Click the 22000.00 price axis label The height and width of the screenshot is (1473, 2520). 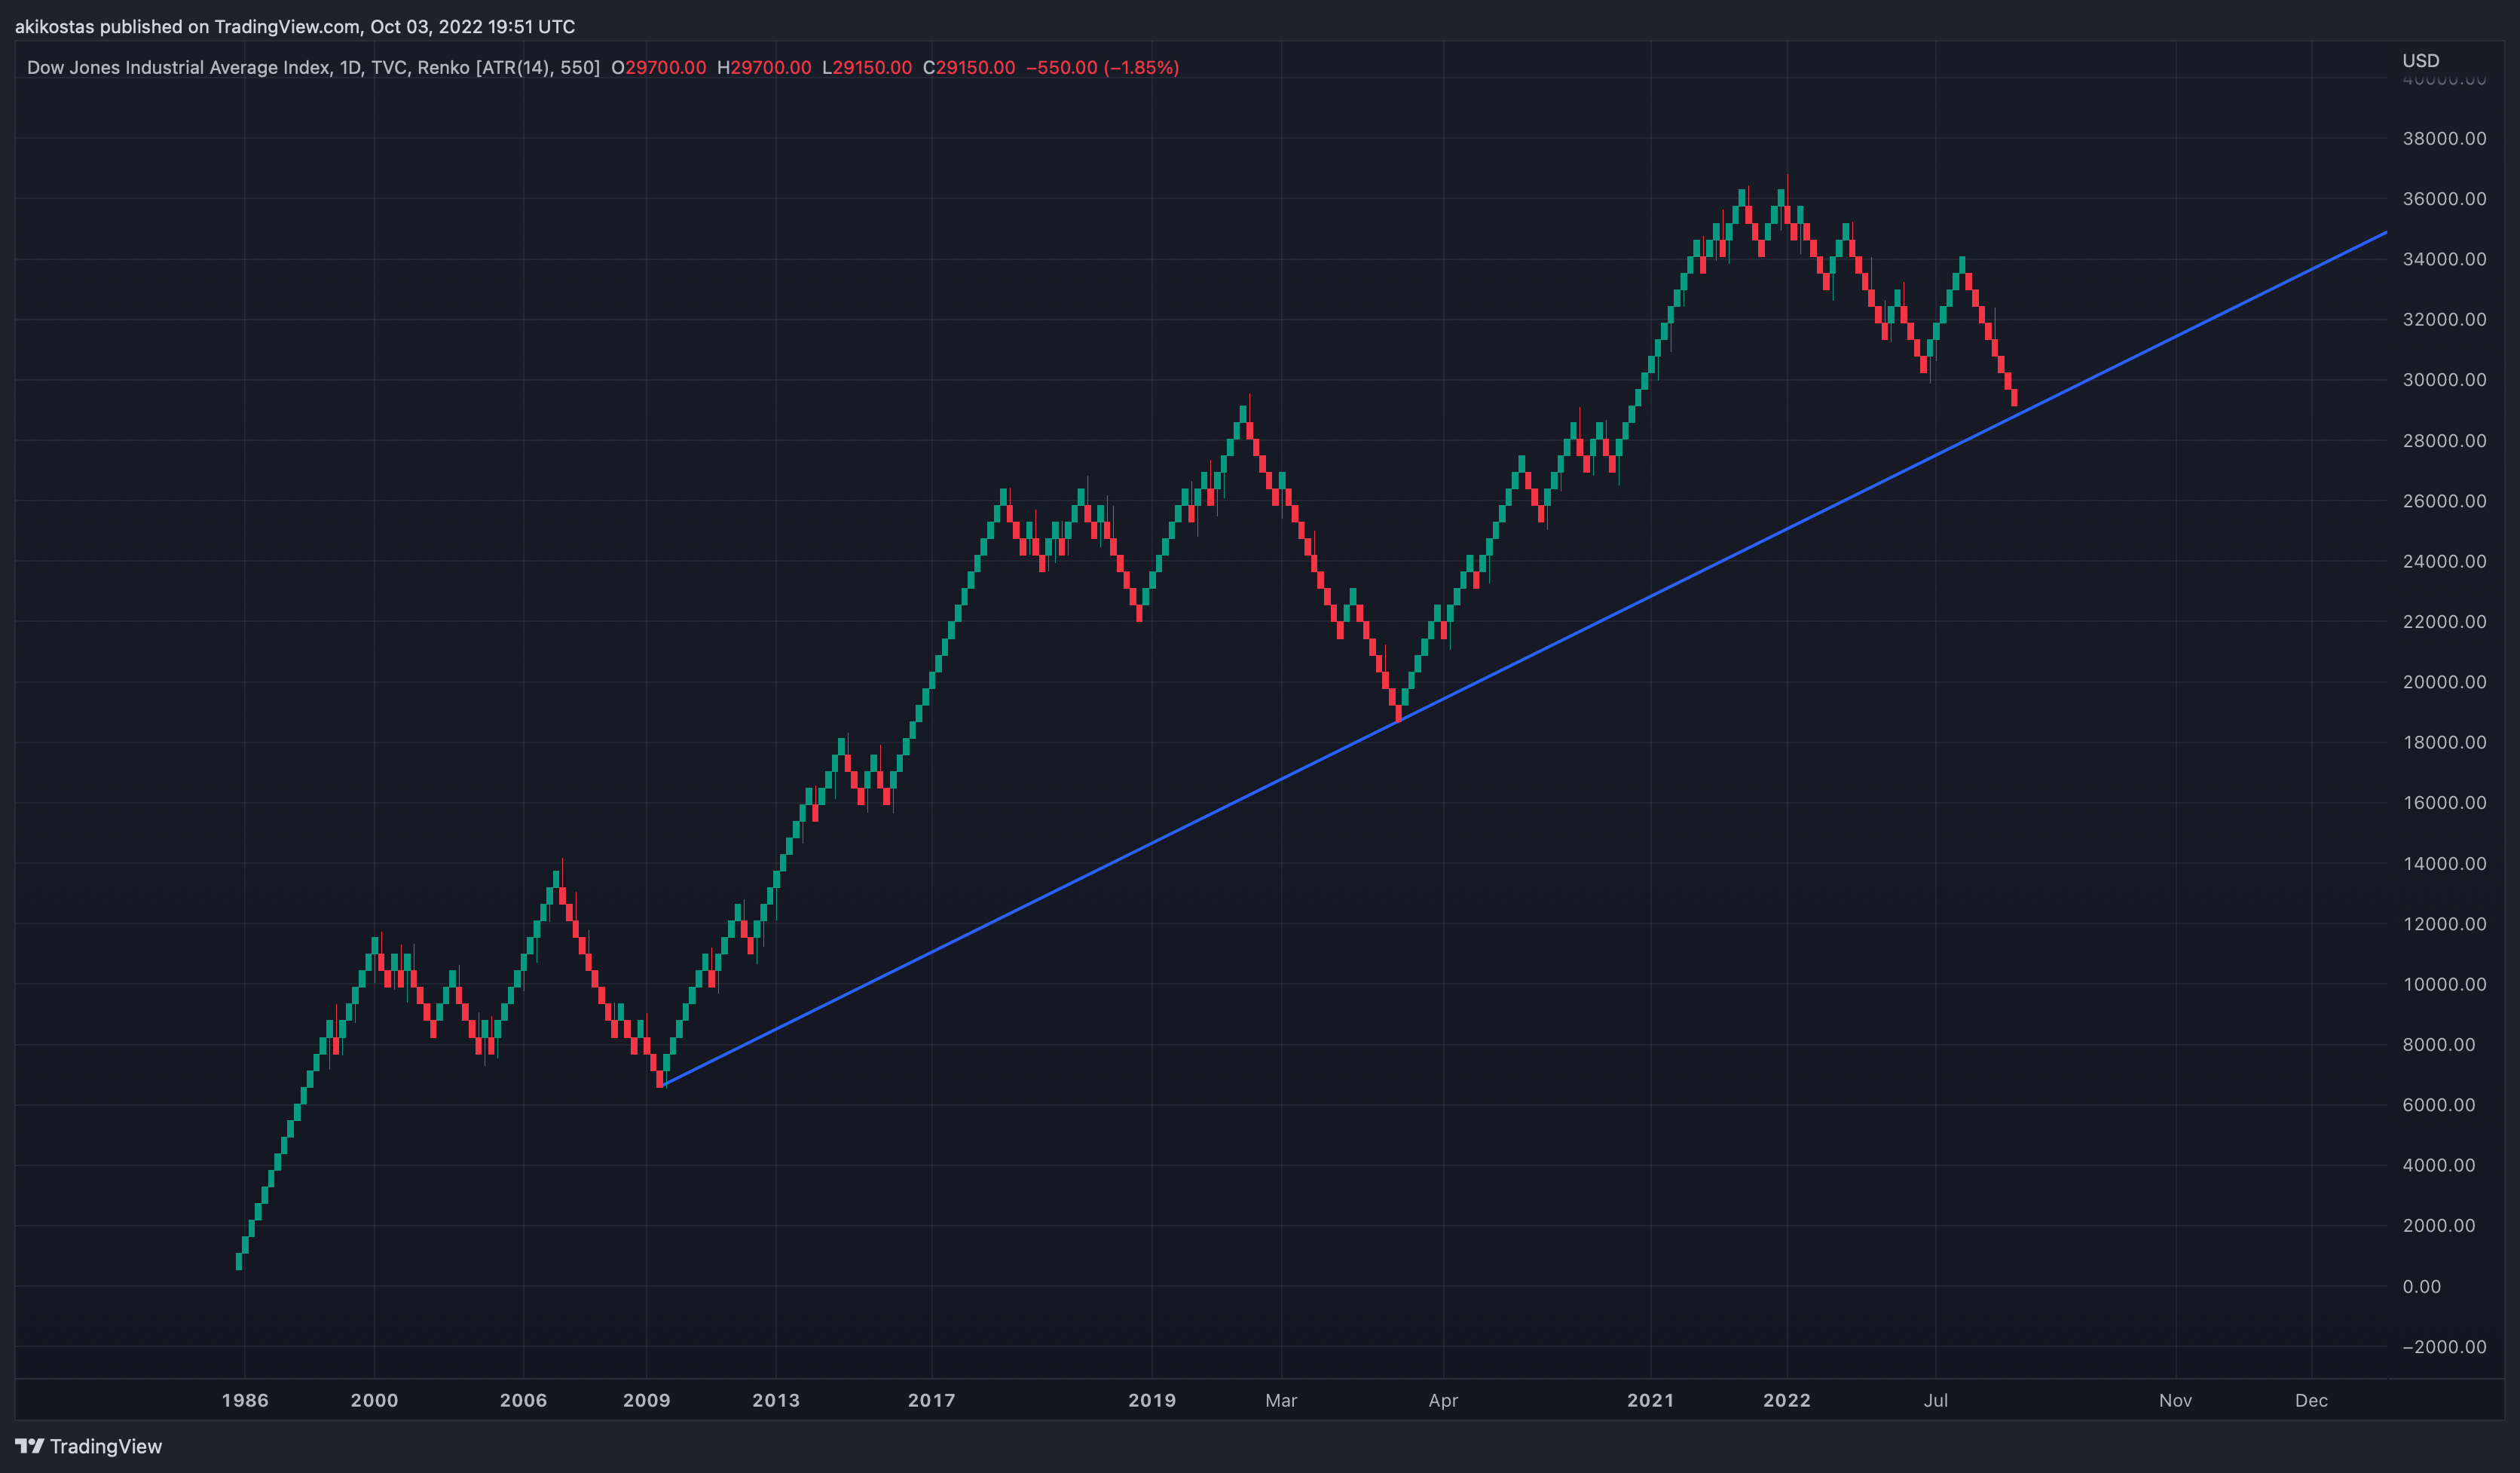(x=2444, y=621)
